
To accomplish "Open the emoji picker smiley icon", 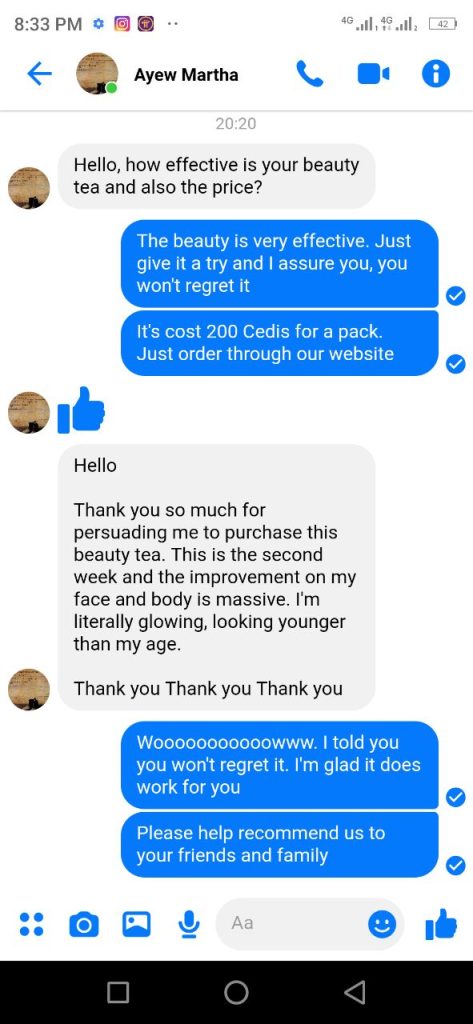I will coord(382,924).
